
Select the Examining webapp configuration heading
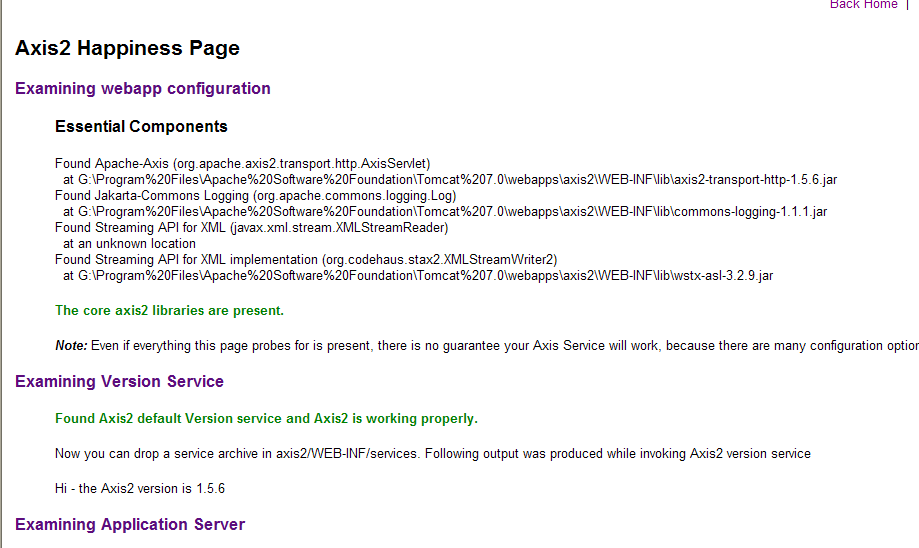tap(143, 89)
